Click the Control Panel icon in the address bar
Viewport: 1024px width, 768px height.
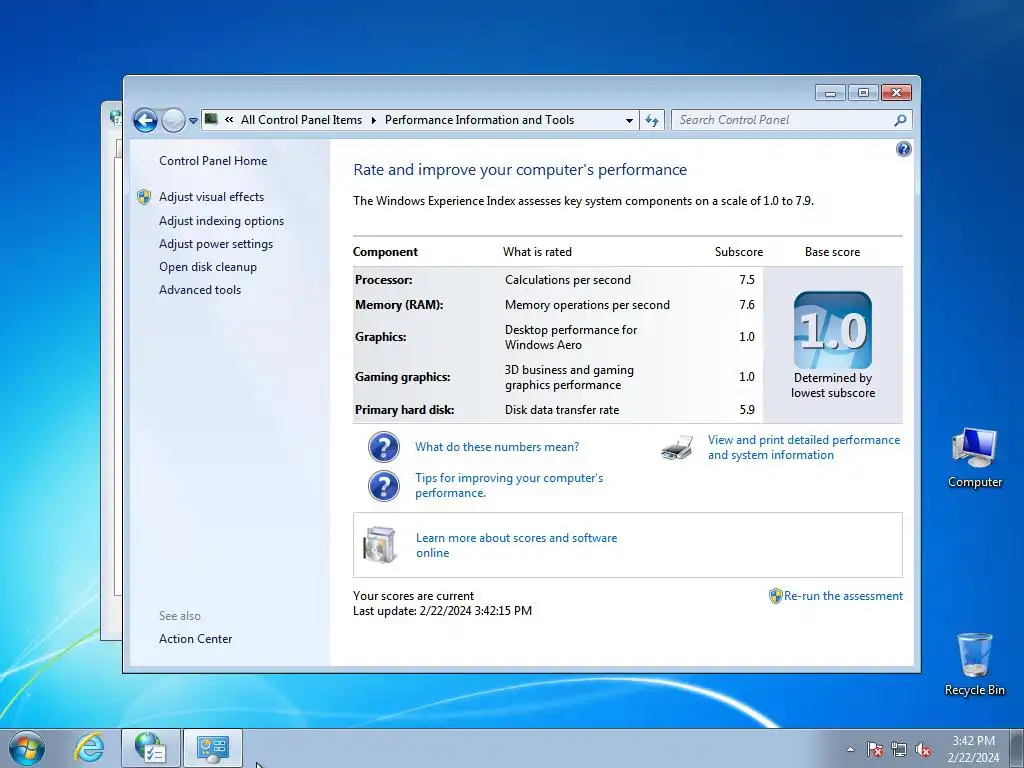coord(211,119)
